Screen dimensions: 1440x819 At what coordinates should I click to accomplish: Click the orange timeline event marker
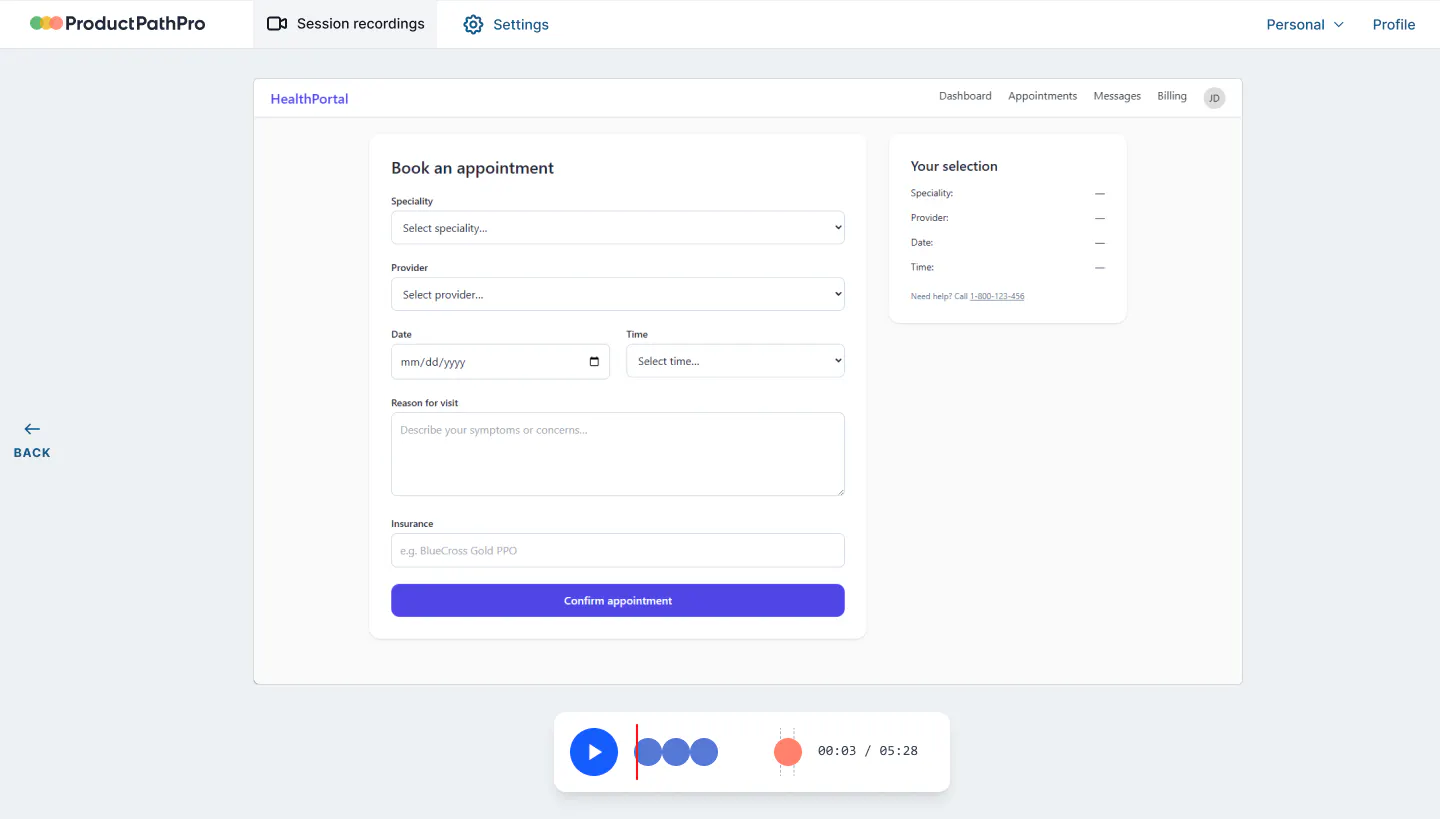coord(788,752)
